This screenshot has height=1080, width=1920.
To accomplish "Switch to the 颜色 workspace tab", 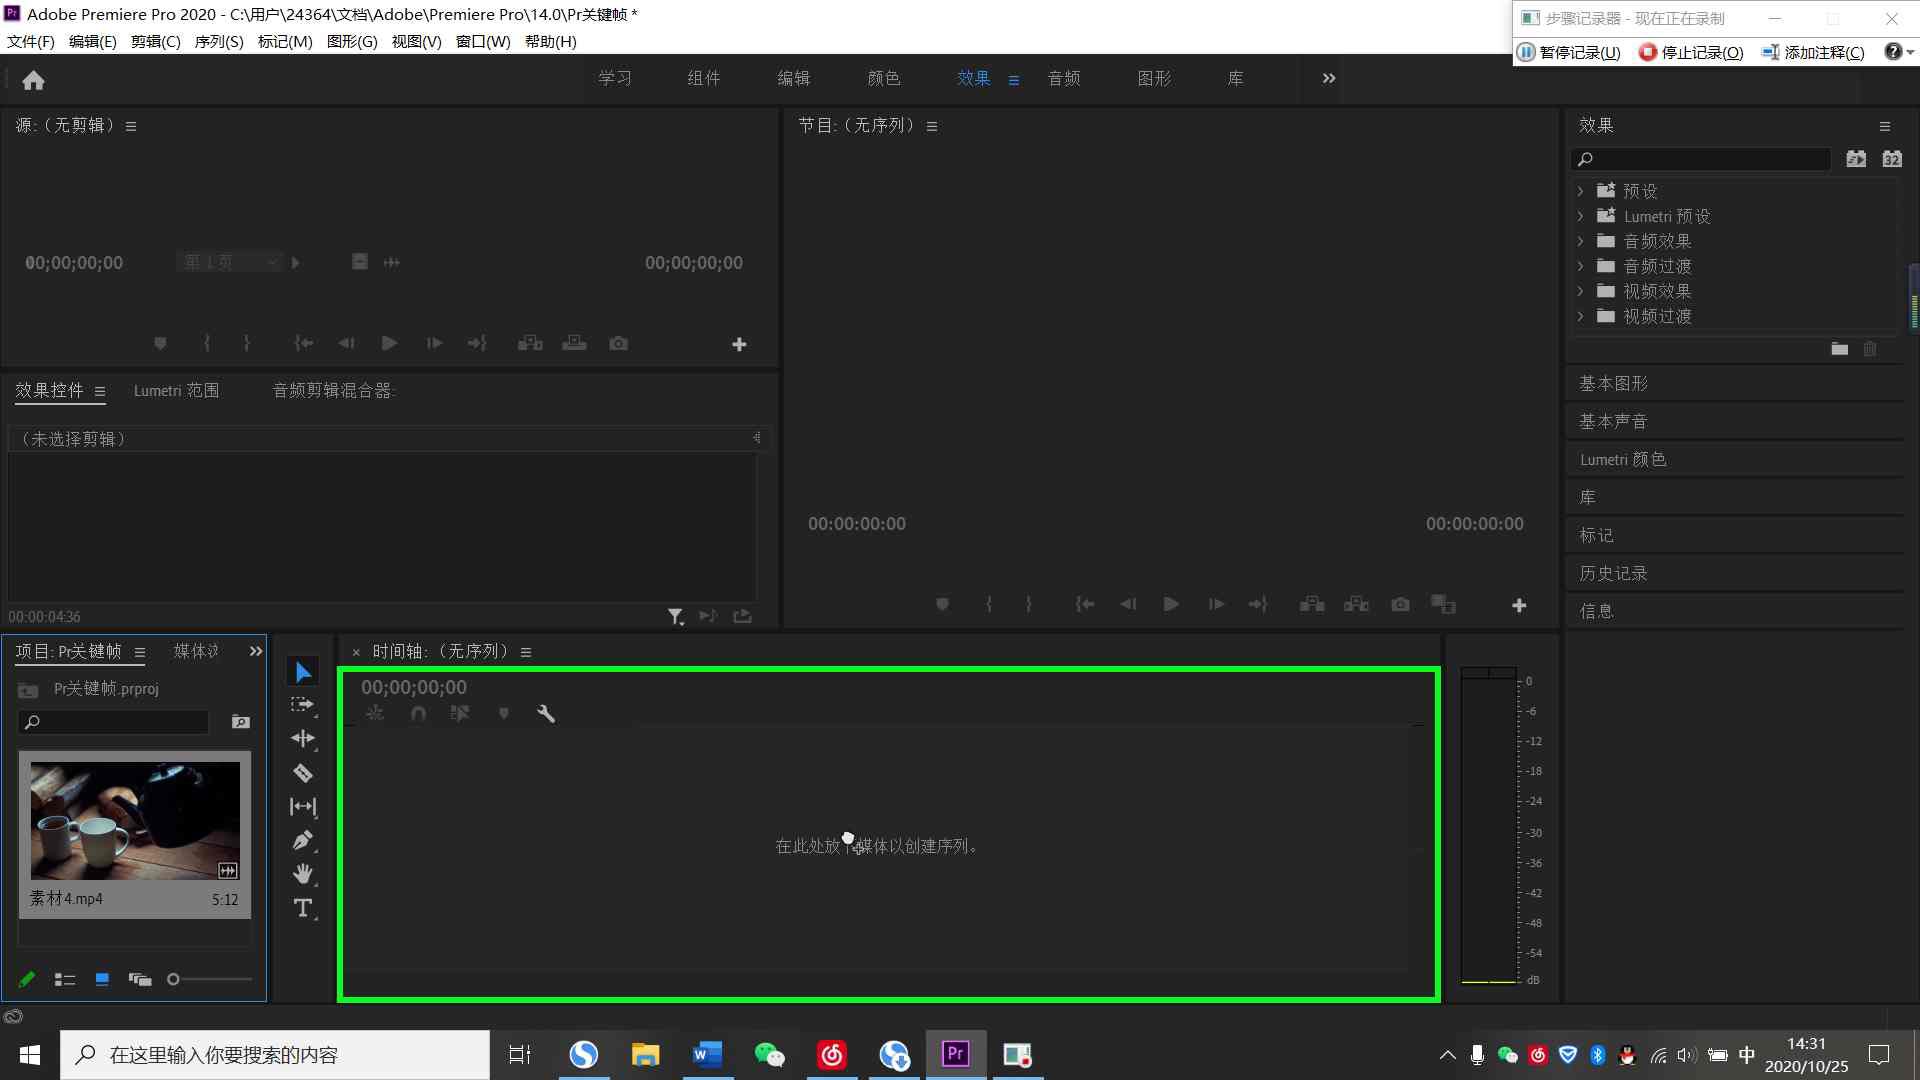I will click(883, 78).
